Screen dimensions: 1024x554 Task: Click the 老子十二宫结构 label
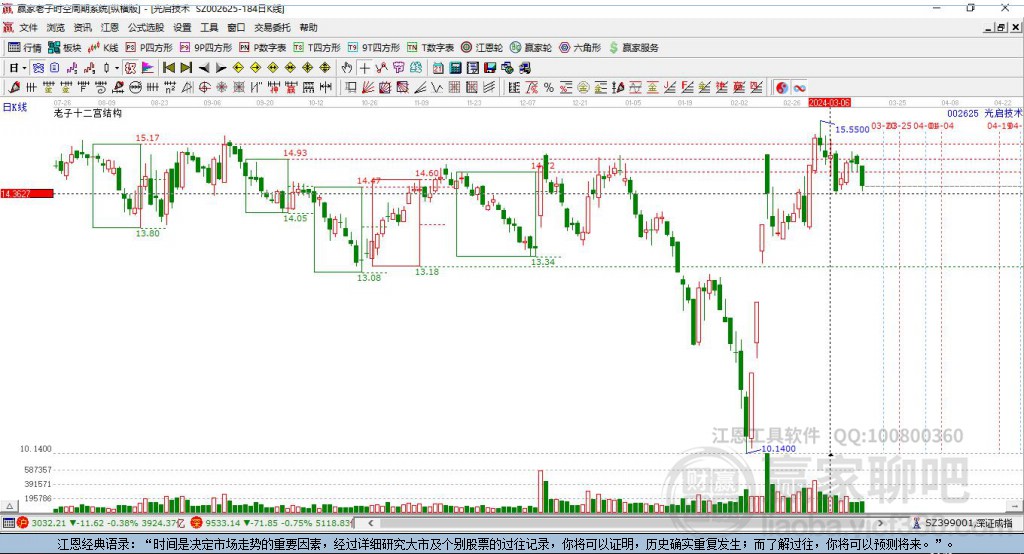pyautogui.click(x=88, y=113)
